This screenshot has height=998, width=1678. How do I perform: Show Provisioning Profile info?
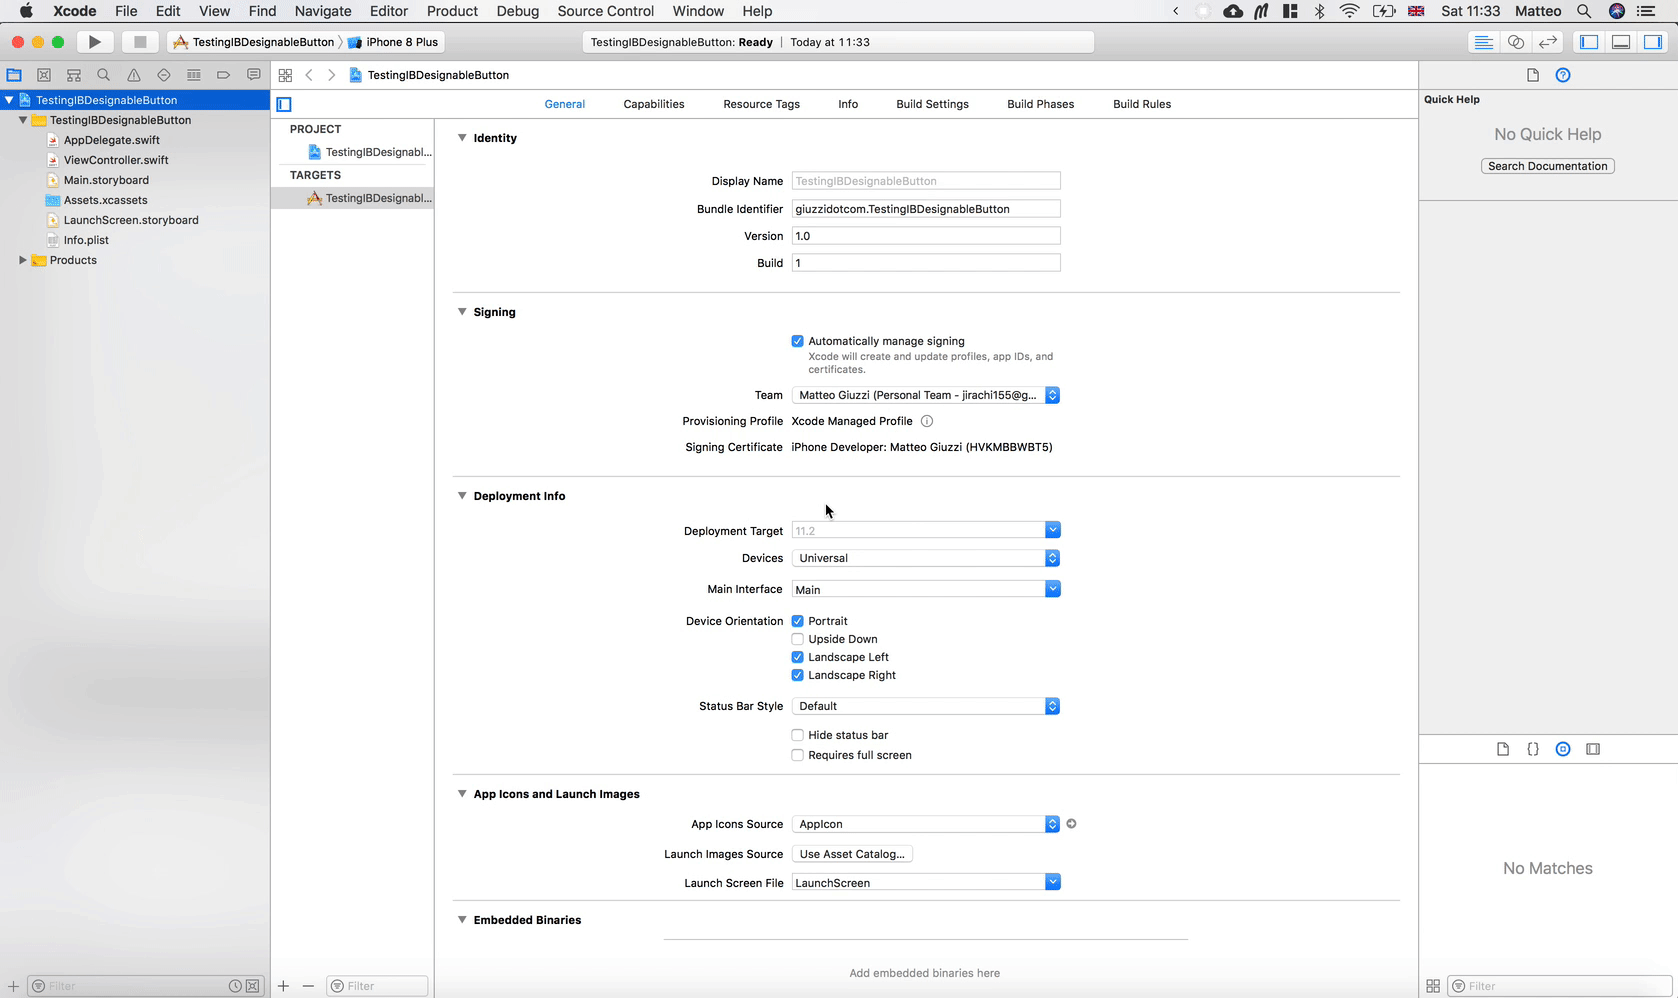click(927, 421)
